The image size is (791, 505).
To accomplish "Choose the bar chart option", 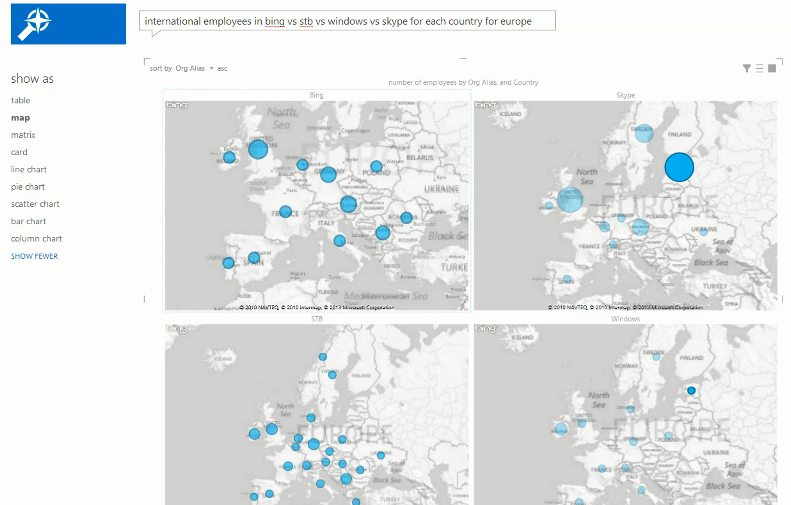I will 28,221.
